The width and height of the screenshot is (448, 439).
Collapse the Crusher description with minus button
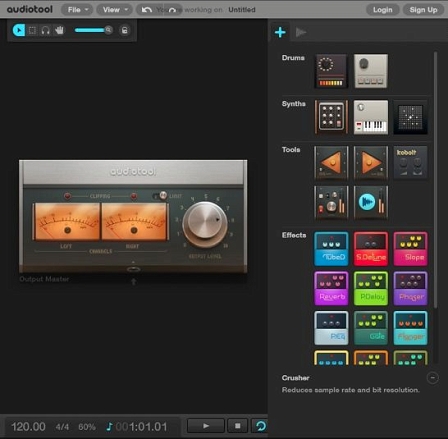pyautogui.click(x=433, y=378)
